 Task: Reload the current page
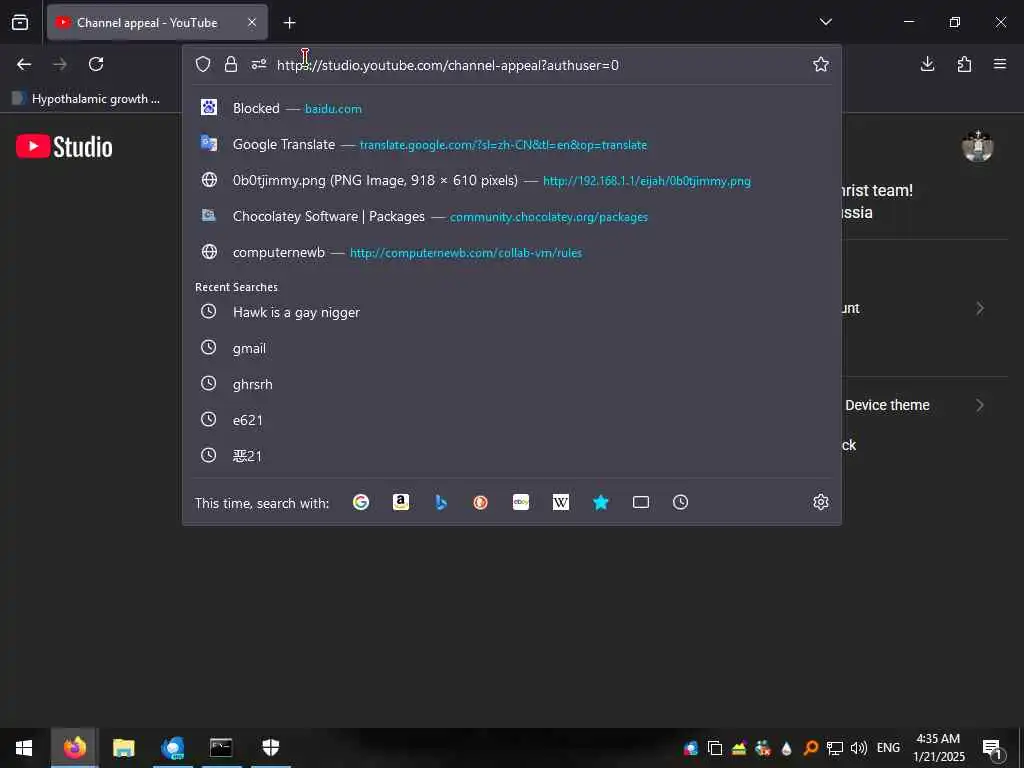click(x=96, y=64)
